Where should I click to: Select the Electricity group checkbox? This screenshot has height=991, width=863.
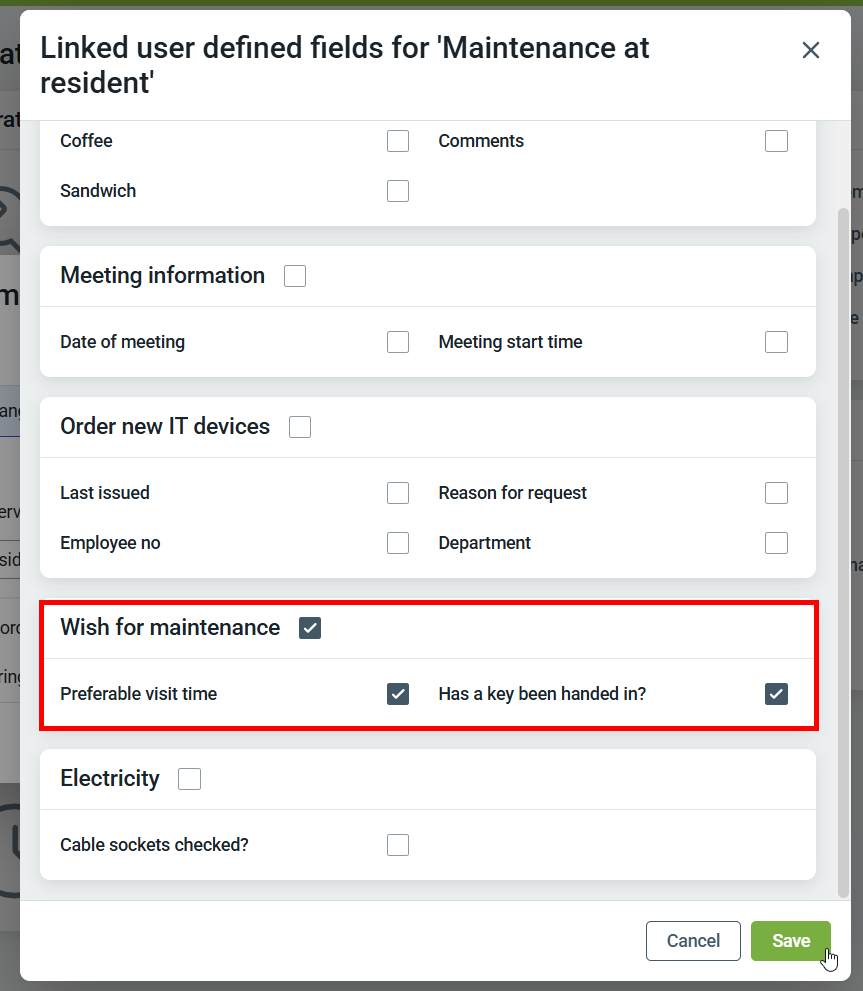189,779
